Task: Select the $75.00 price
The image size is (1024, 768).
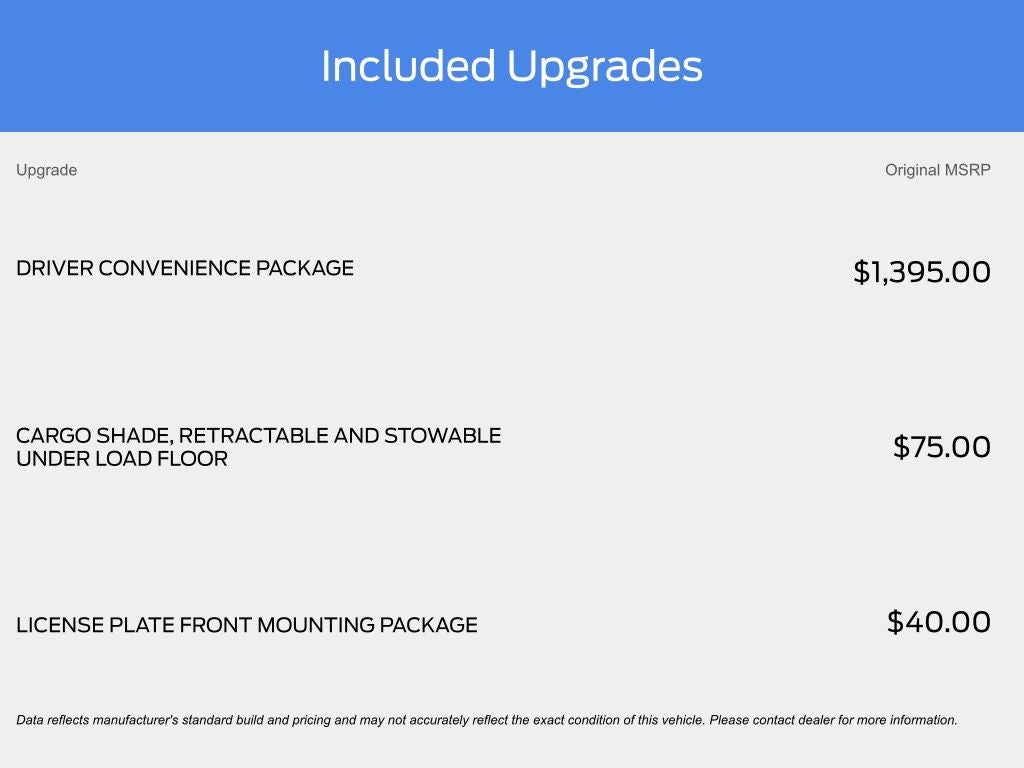Action: coord(941,447)
